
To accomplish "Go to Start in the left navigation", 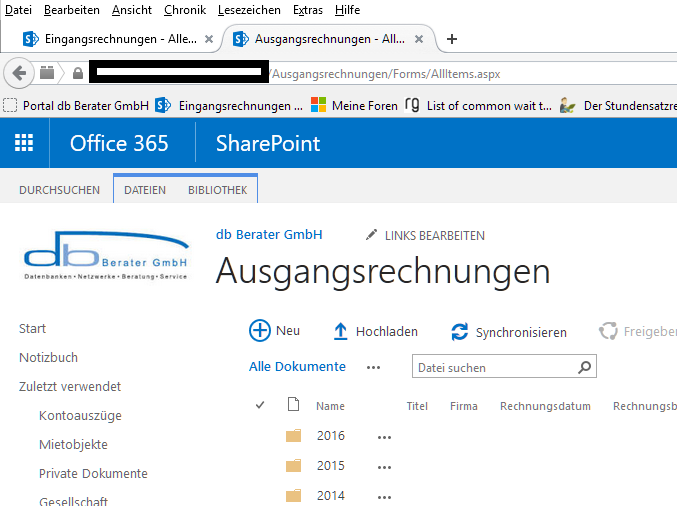I will pyautogui.click(x=32, y=329).
